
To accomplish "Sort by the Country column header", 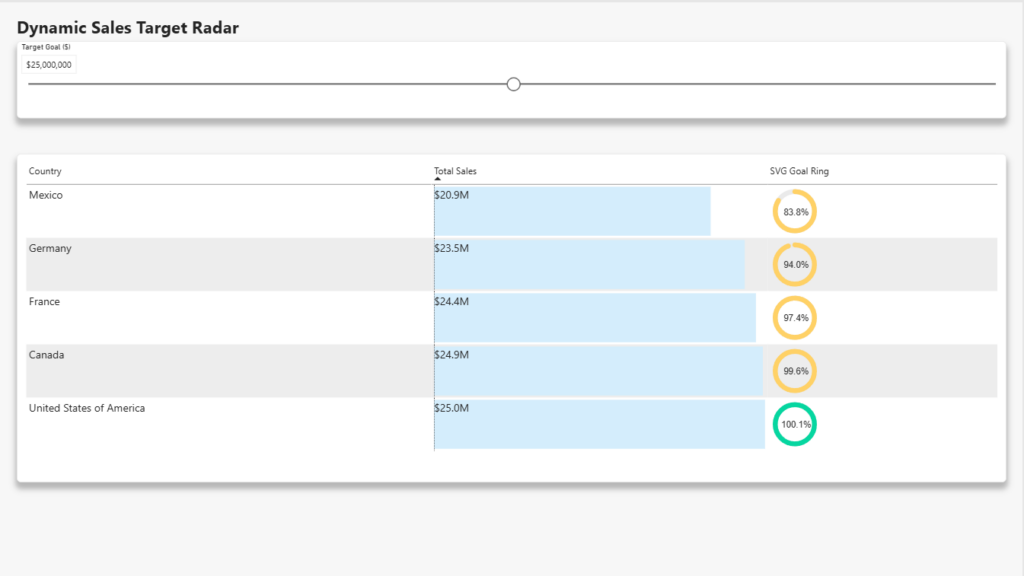I will (45, 171).
